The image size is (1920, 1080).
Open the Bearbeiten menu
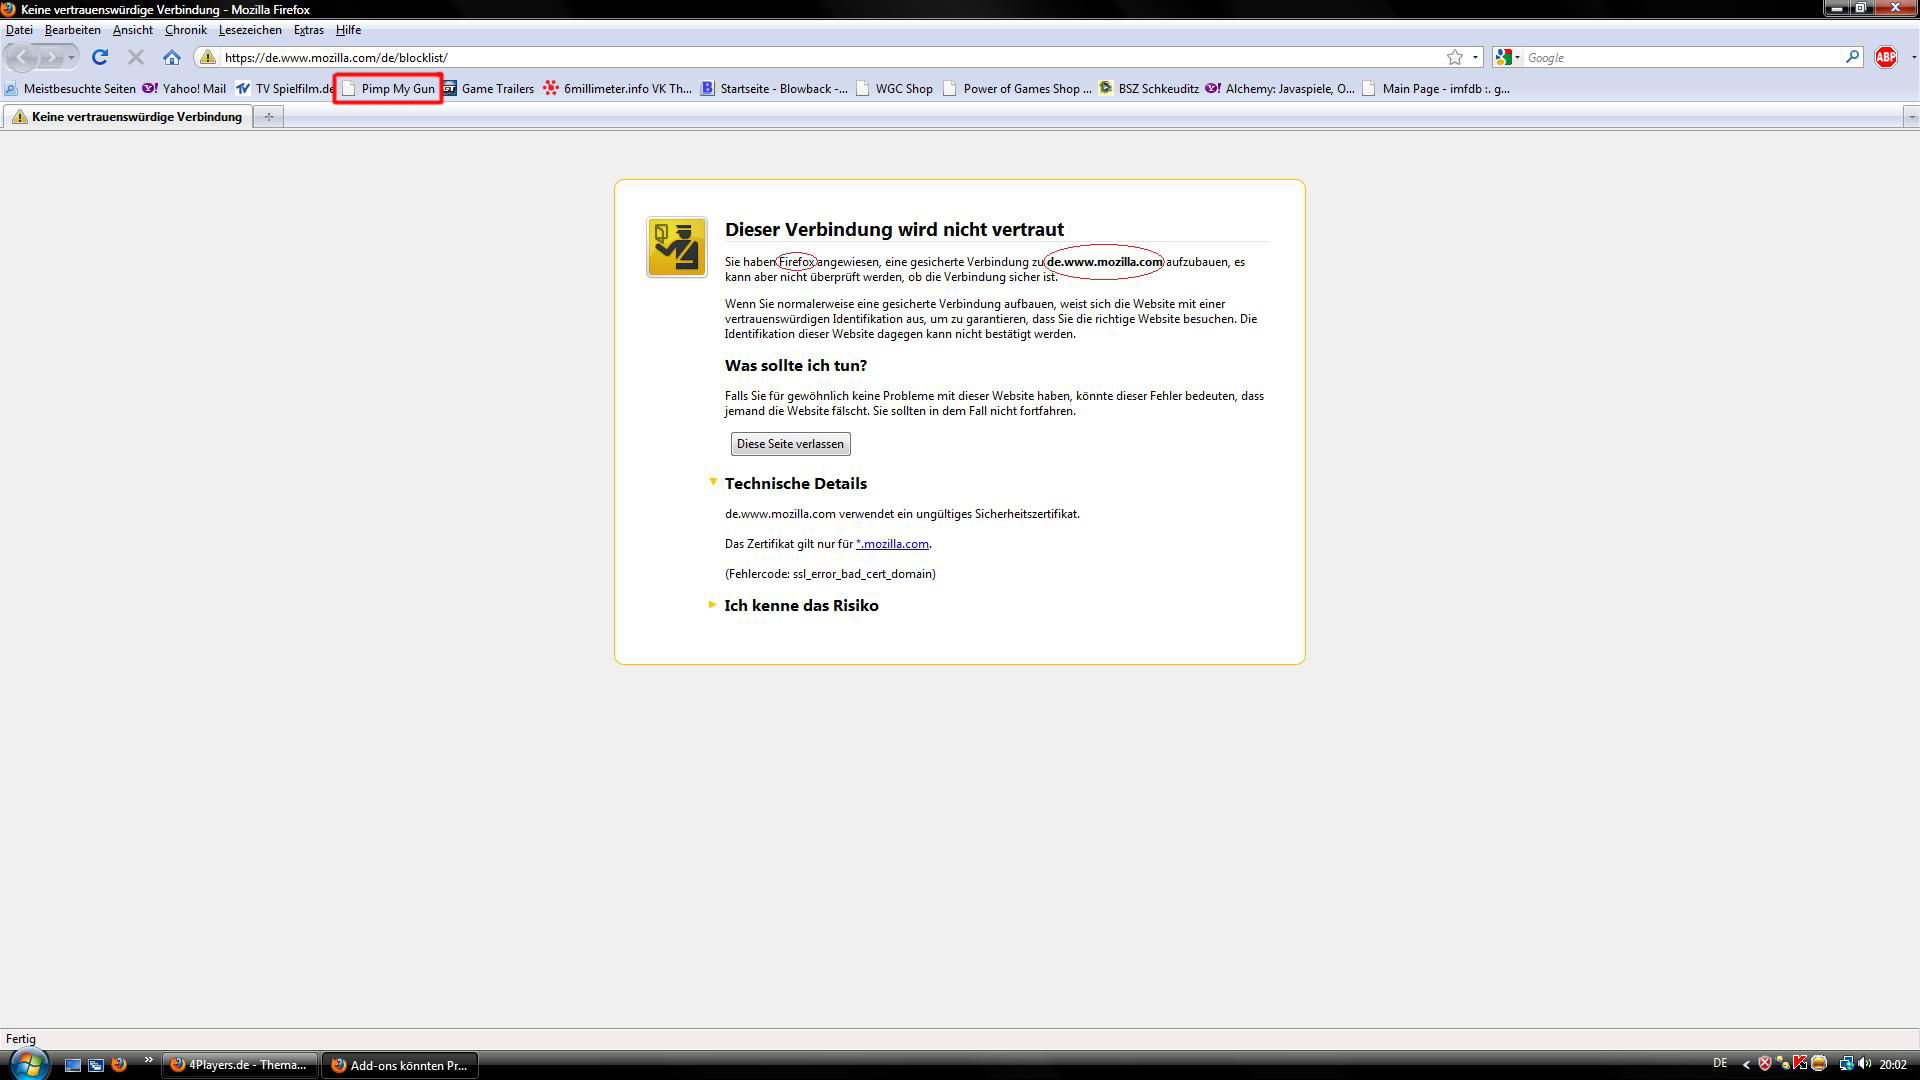(72, 30)
